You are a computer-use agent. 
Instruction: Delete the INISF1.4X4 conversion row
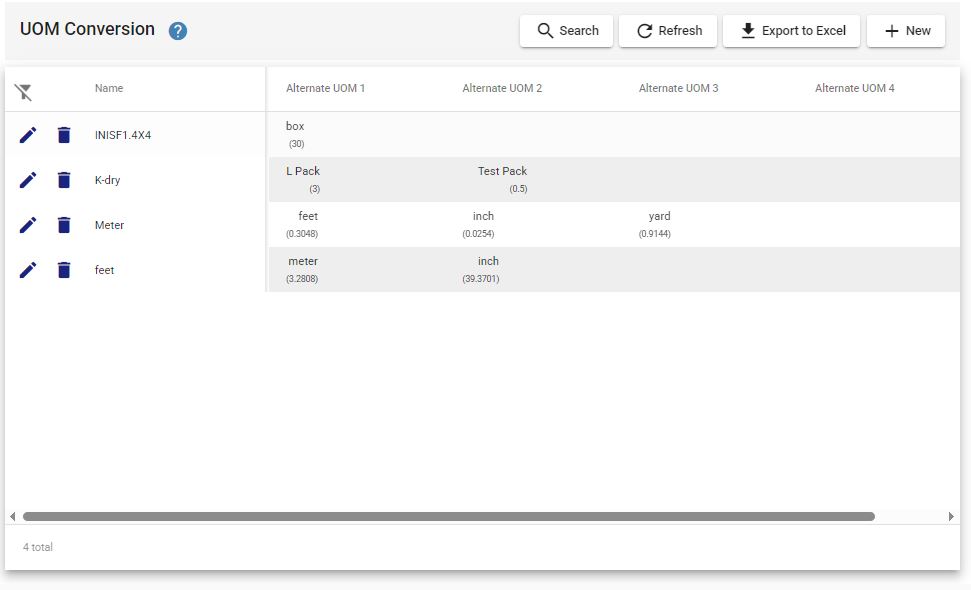click(x=64, y=135)
